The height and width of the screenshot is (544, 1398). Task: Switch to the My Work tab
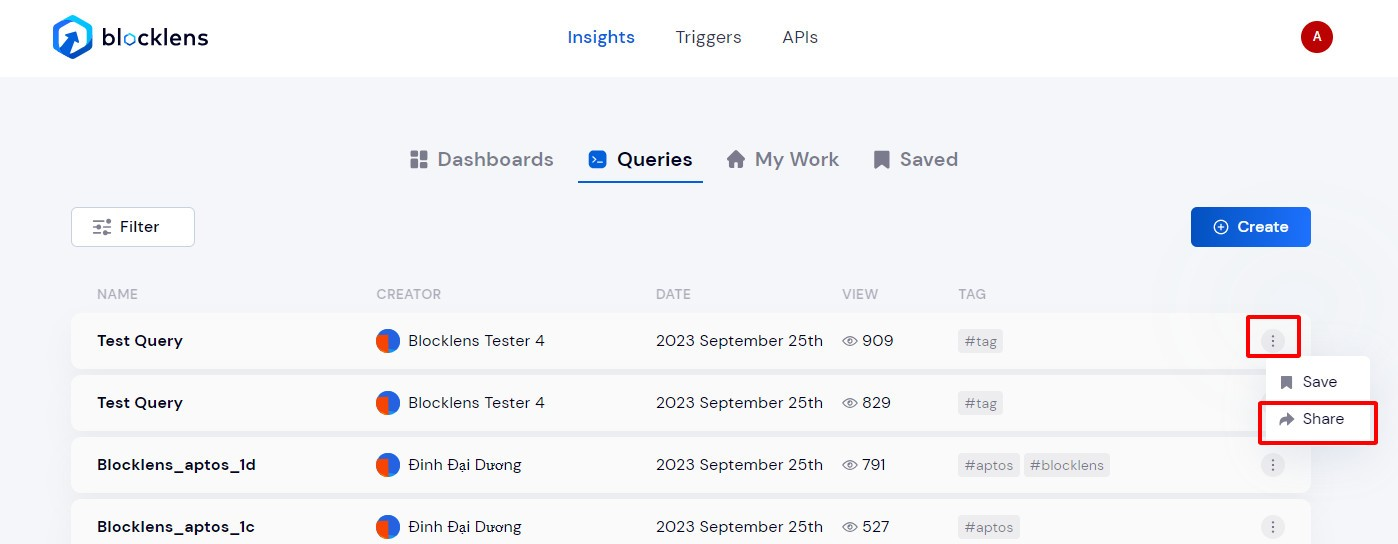[783, 160]
